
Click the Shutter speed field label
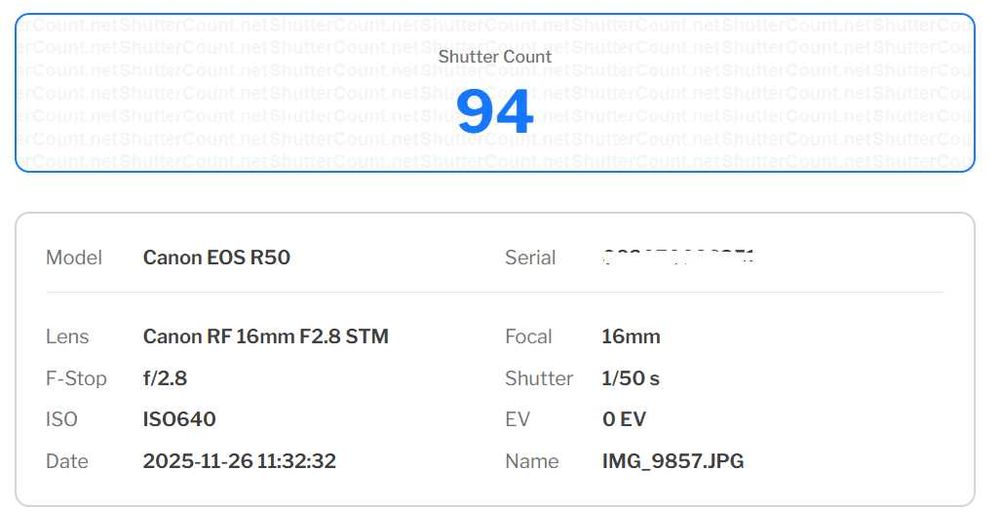(539, 379)
